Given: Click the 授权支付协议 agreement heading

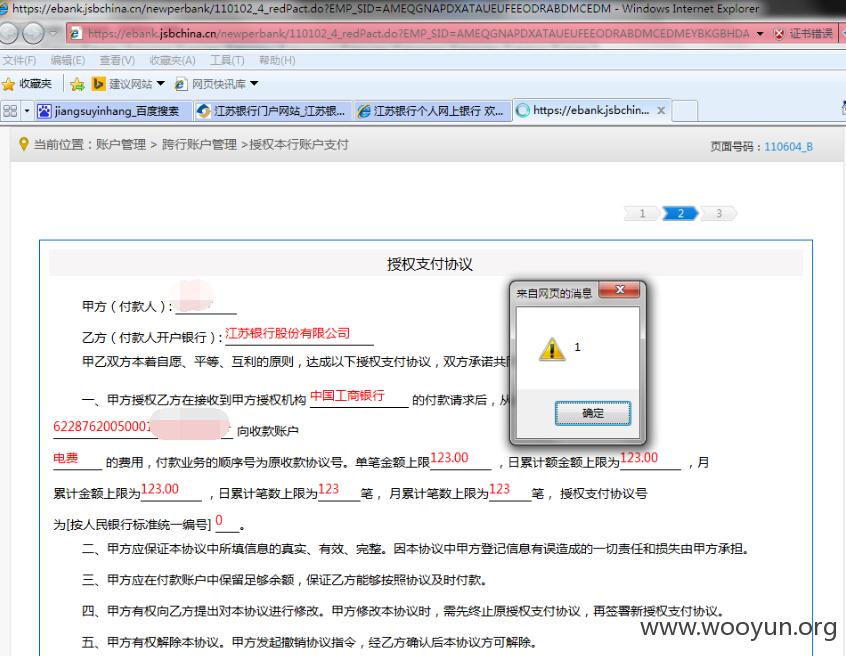Looking at the screenshot, I should click(x=429, y=264).
